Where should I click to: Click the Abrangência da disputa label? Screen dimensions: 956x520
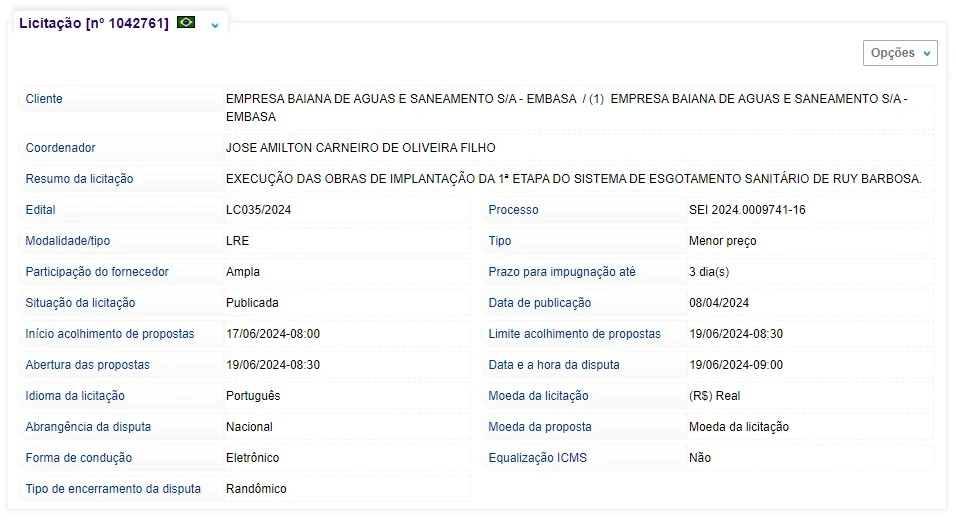pos(88,427)
